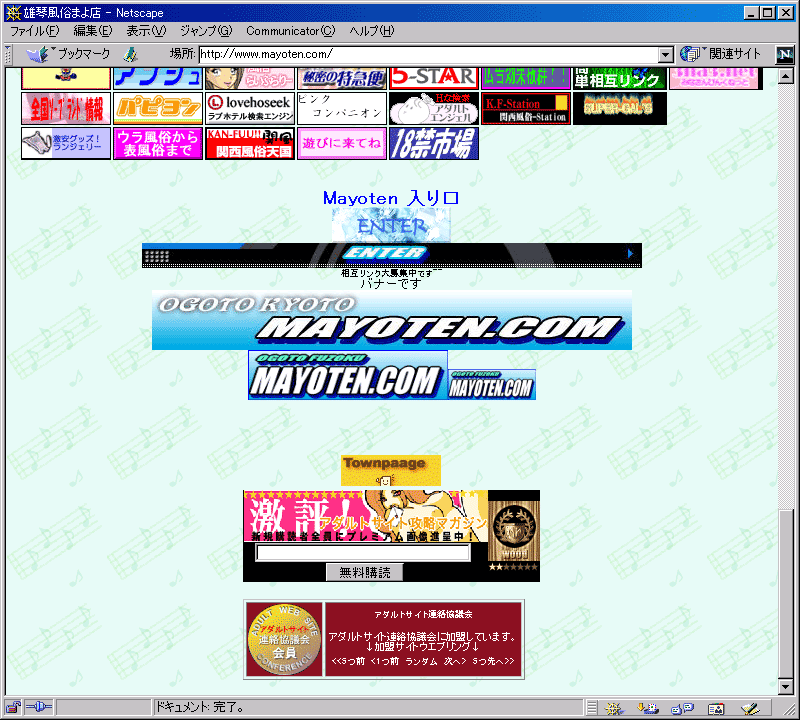Click the medium OGOTO FUZOKU MAYOTEN.COM banner
Screen dimensions: 800x720
(x=348, y=375)
